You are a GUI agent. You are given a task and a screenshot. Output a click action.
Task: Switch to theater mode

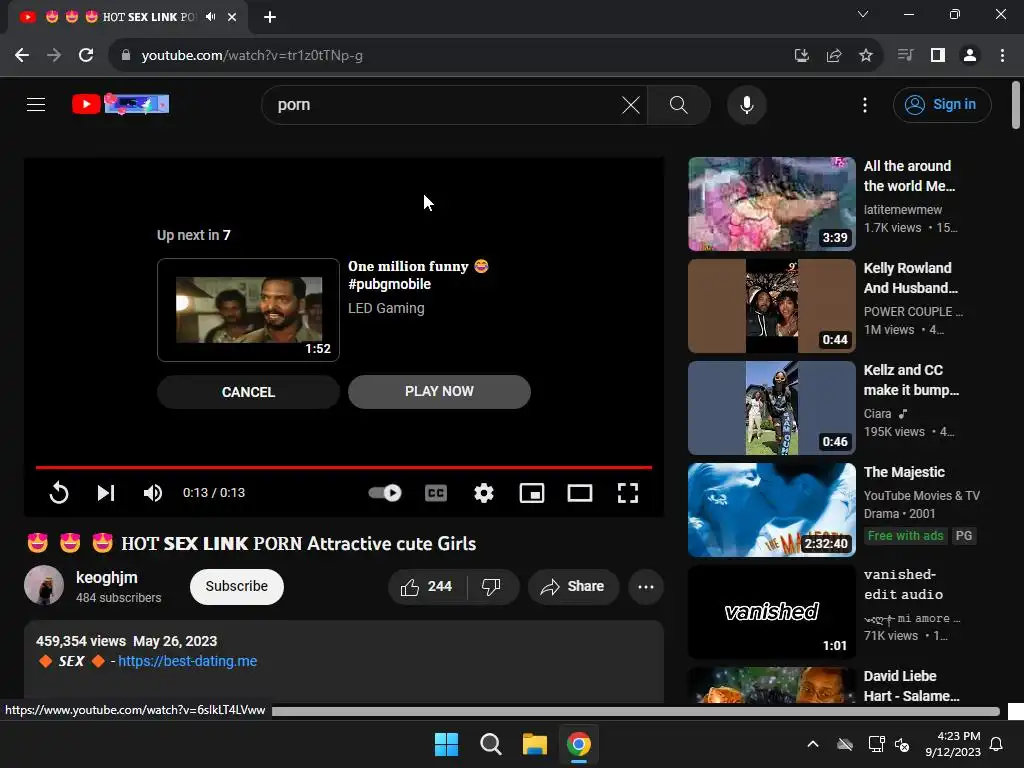pos(579,492)
